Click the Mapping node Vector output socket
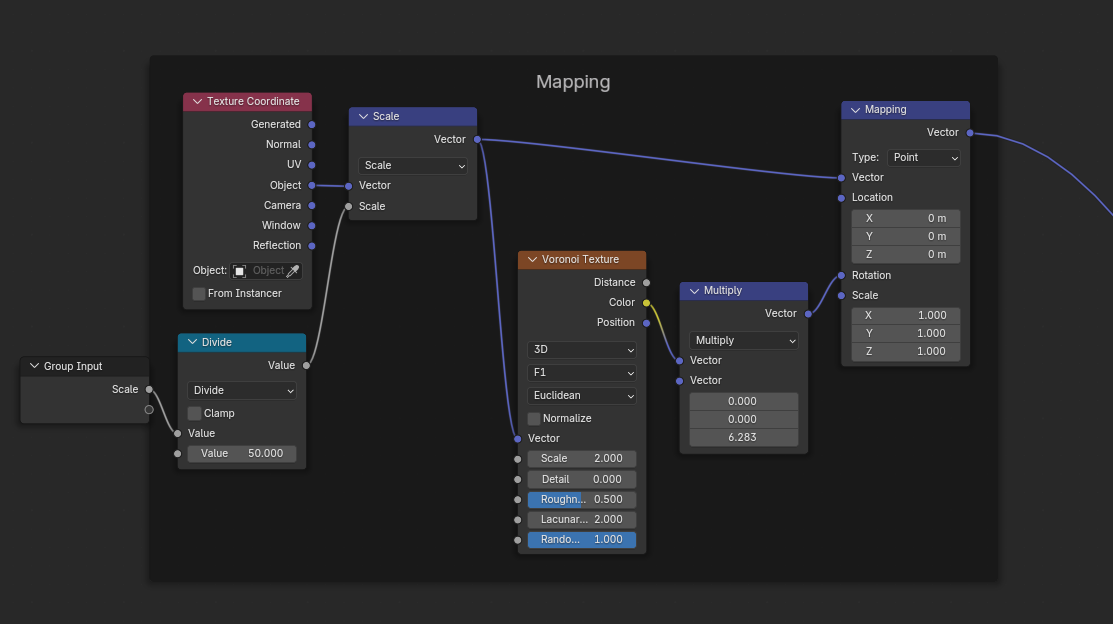Screen dimensions: 1113x624 [x=970, y=133]
